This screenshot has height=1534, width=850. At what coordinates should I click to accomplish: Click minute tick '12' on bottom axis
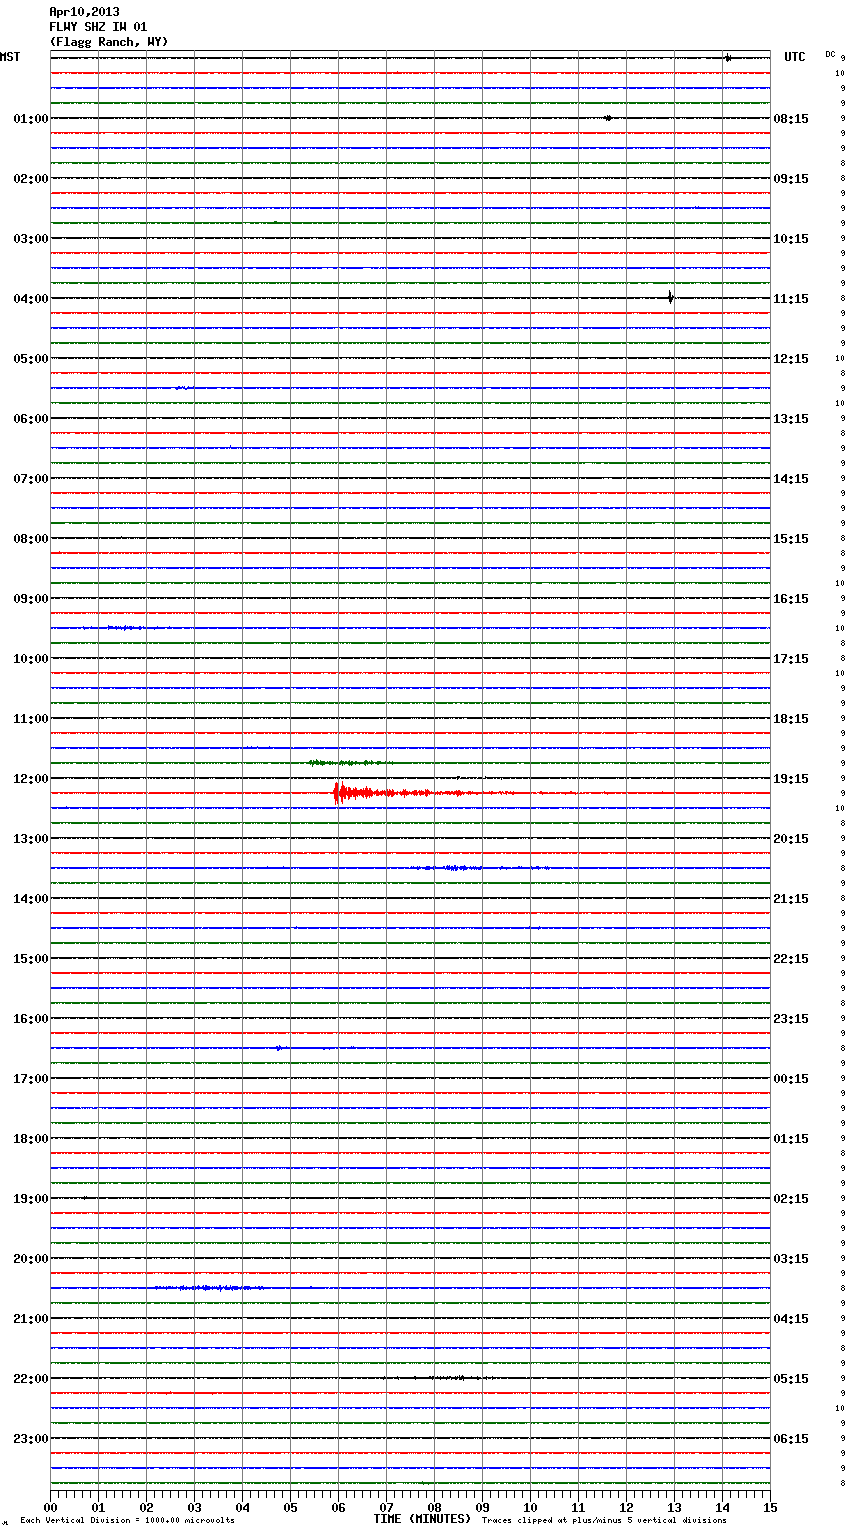(x=626, y=1507)
